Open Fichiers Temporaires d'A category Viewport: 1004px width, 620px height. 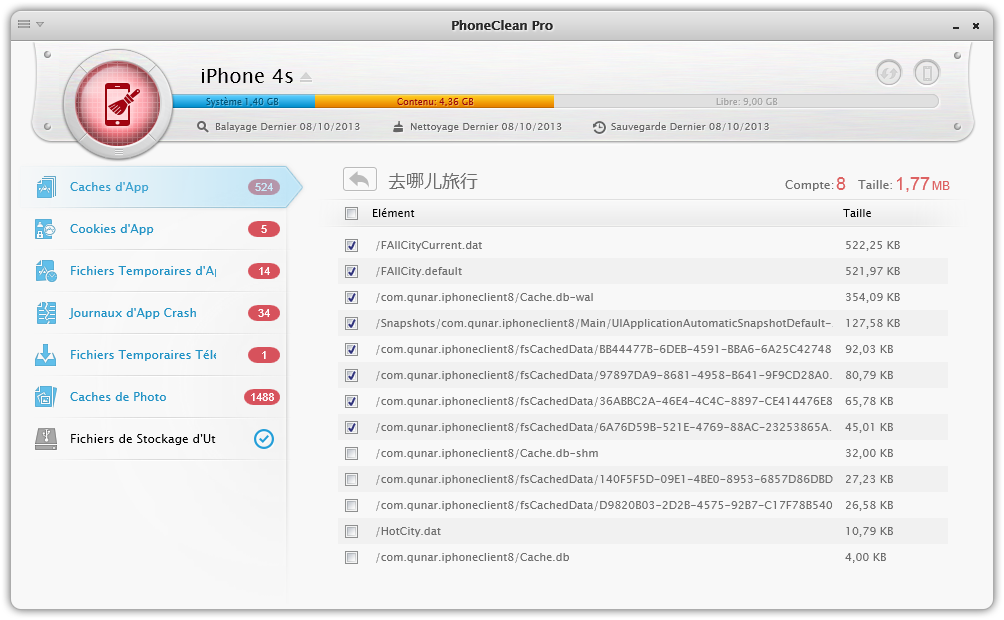click(x=156, y=271)
